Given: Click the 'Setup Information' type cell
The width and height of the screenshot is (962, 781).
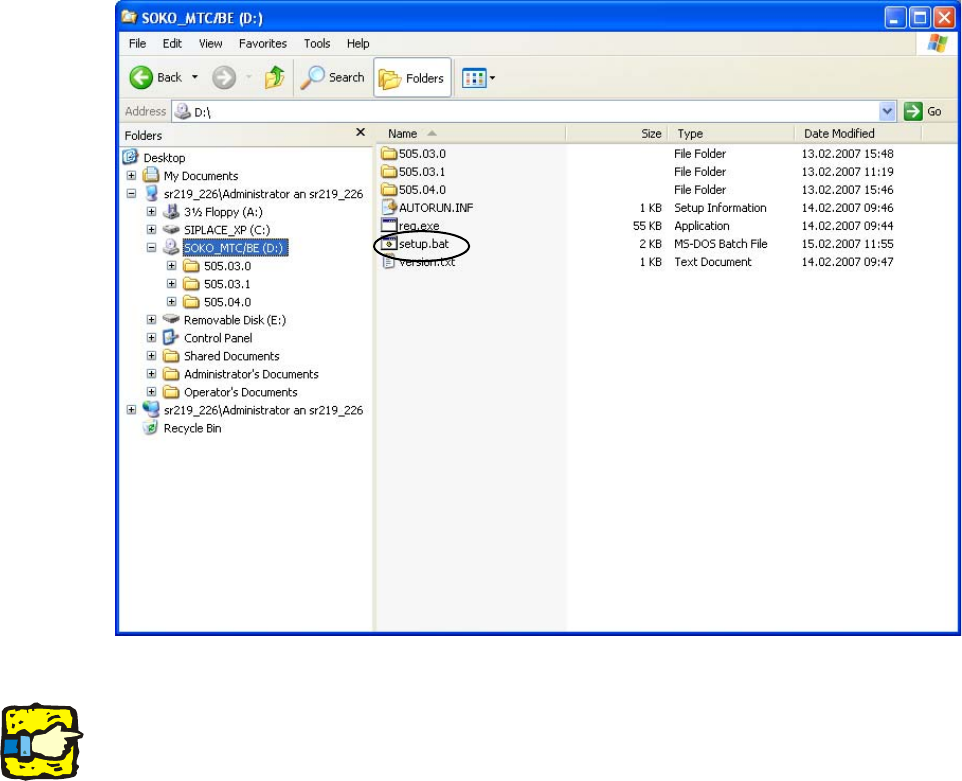Looking at the screenshot, I should pyautogui.click(x=720, y=207).
